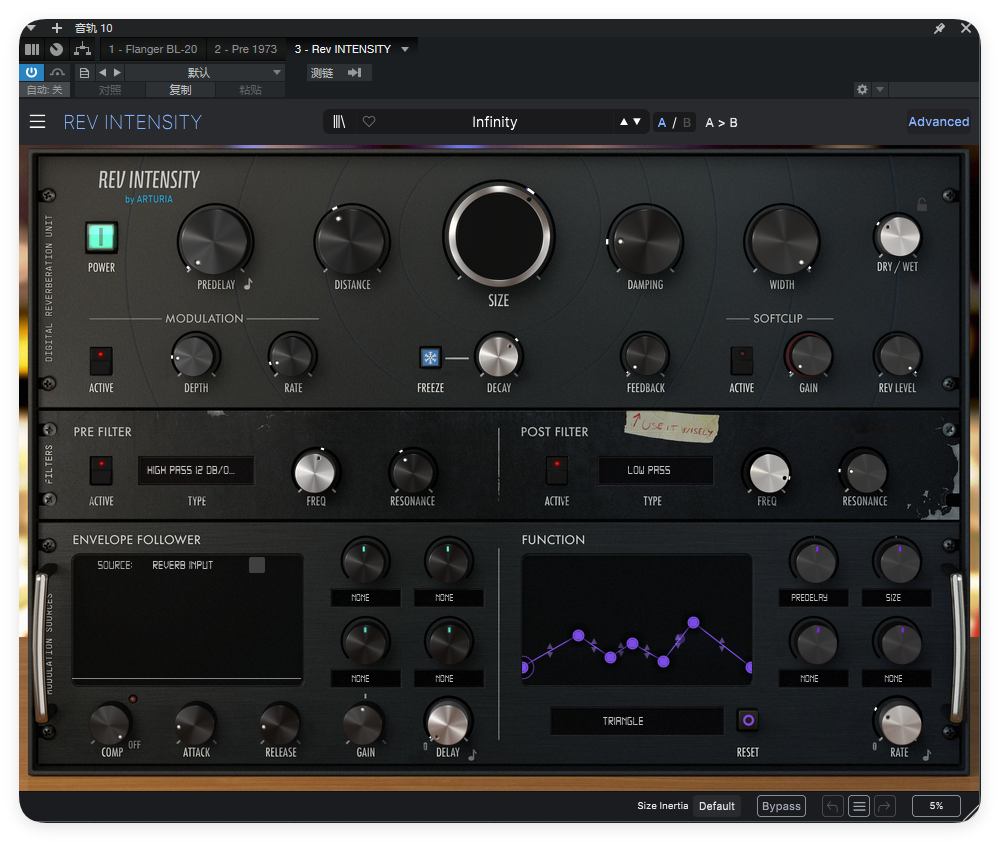
Task: Open the Advanced panel
Action: tap(938, 121)
